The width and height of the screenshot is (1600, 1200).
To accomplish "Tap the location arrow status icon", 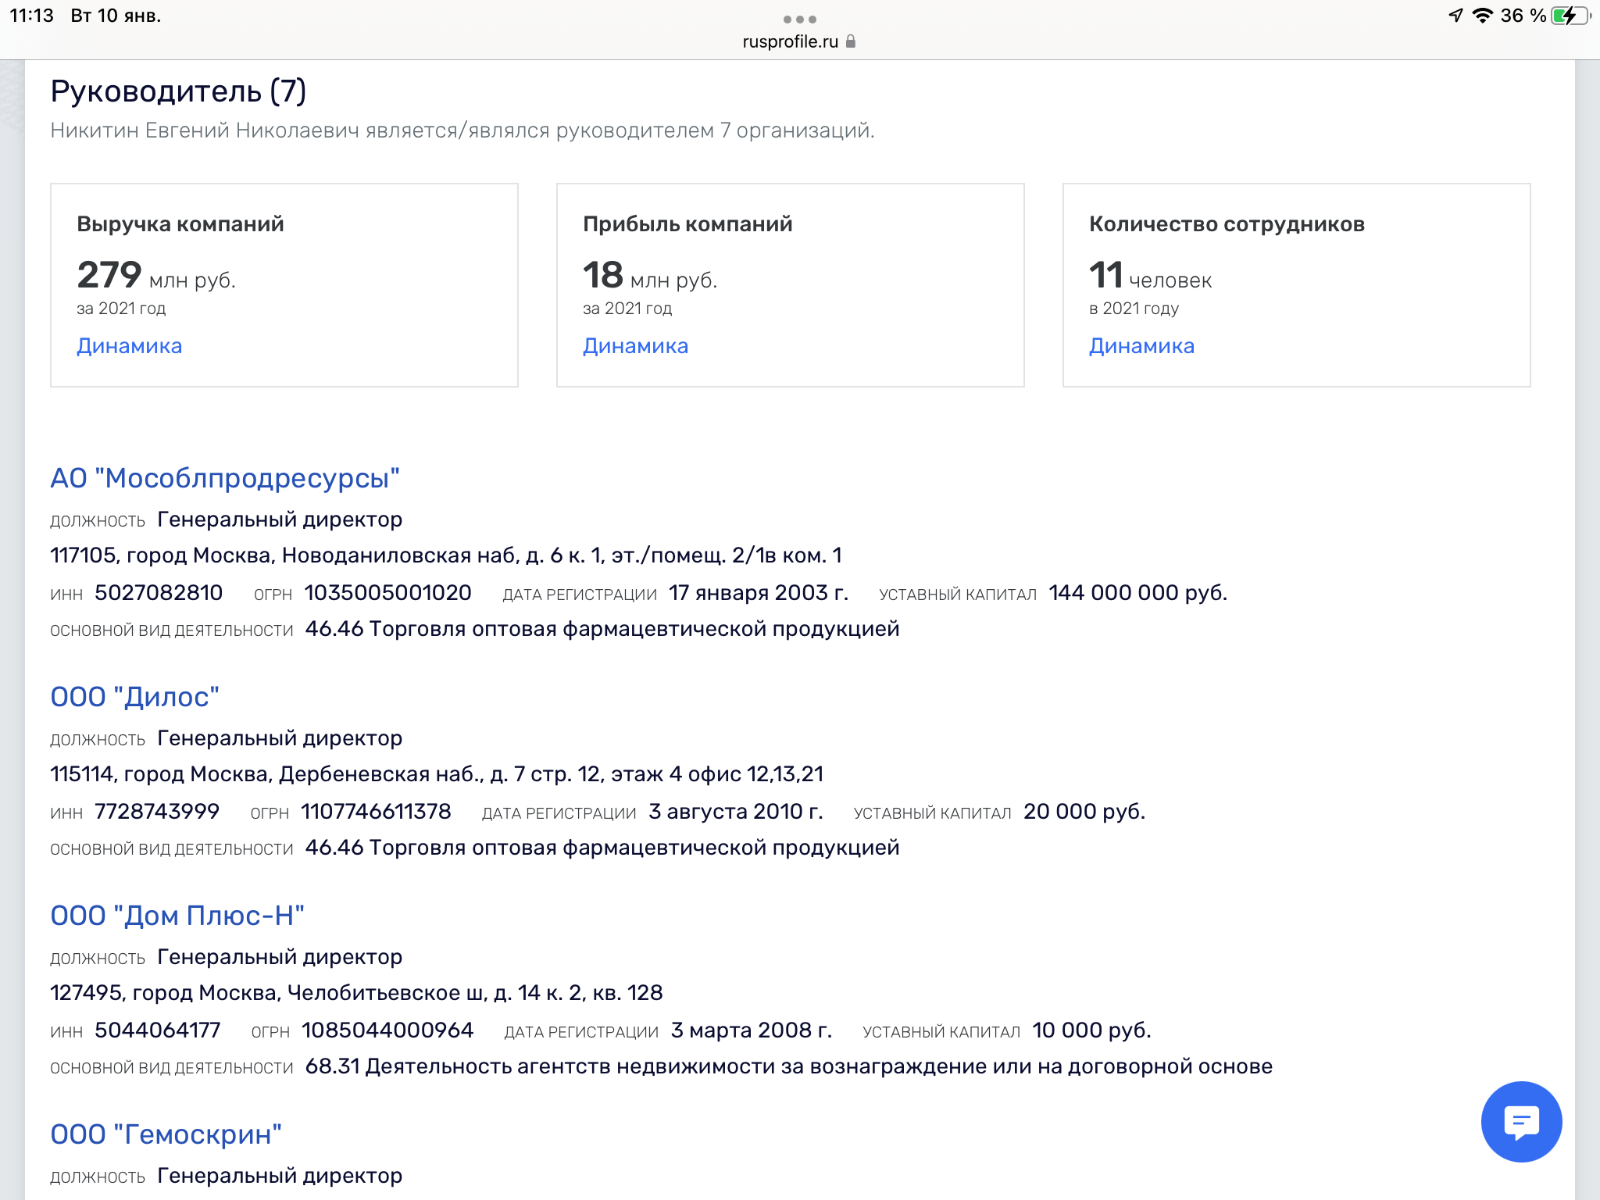I will click(1456, 15).
